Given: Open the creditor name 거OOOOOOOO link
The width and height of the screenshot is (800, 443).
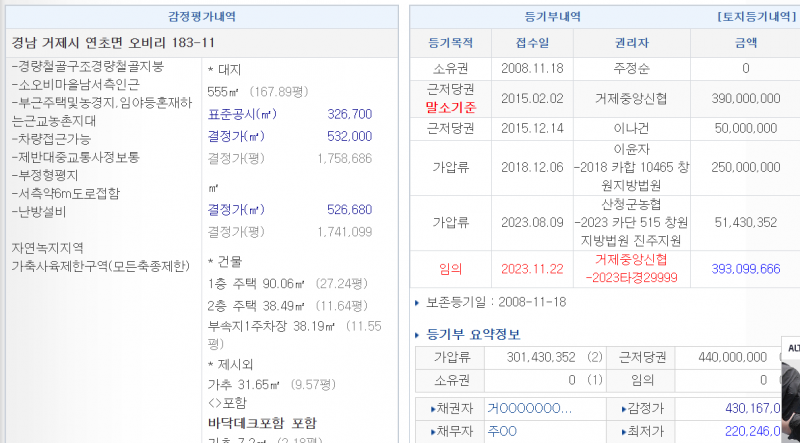Looking at the screenshot, I should pos(529,409).
